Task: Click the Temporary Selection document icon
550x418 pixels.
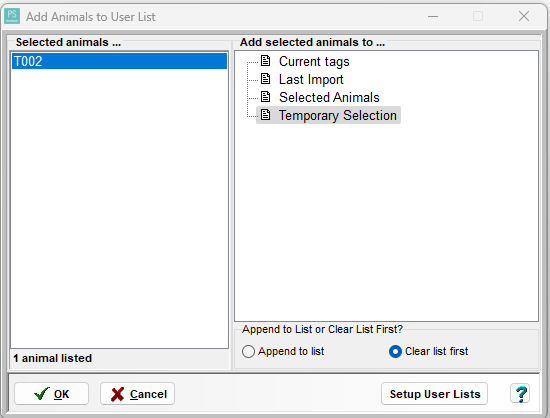Action: tap(266, 115)
